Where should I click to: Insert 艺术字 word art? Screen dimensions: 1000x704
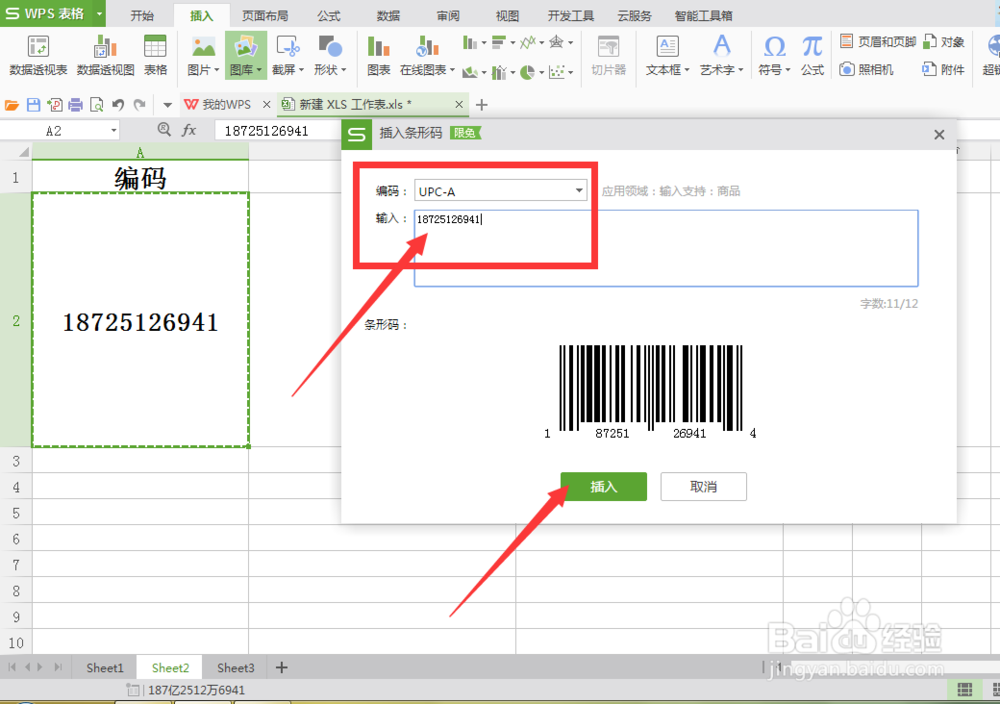pyautogui.click(x=721, y=56)
